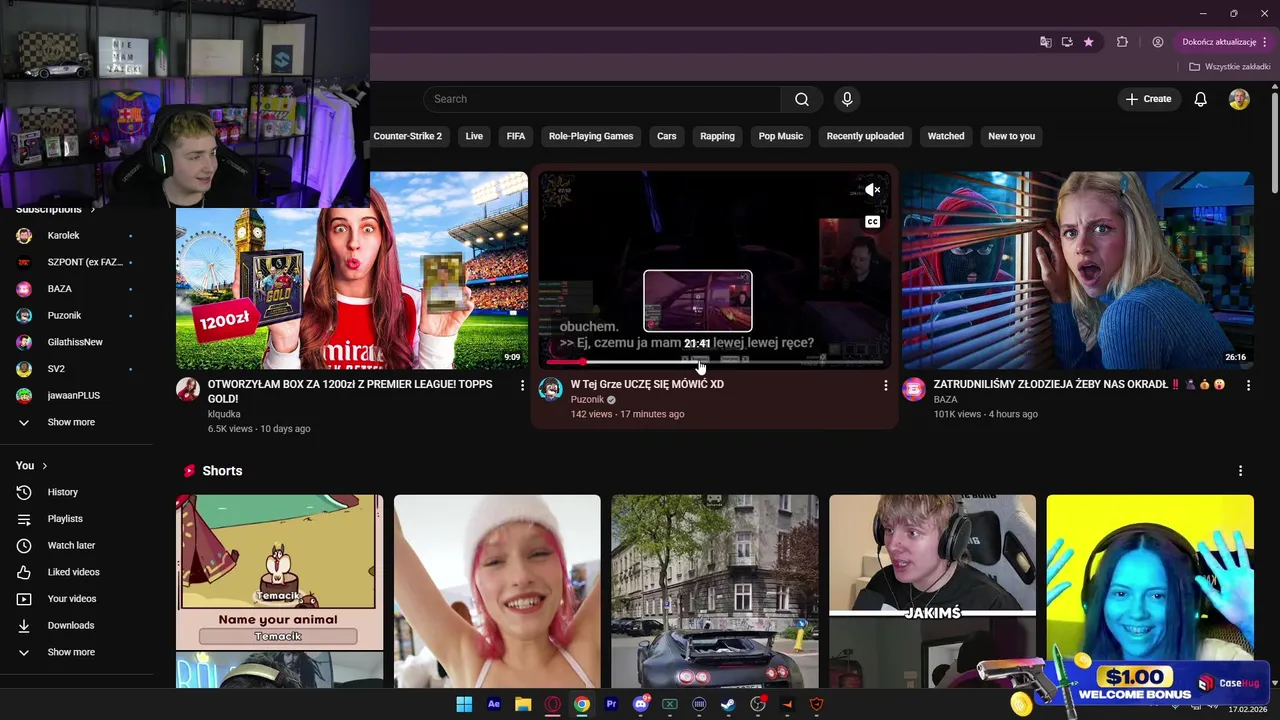Screen dimensions: 1280x720
Task: Open klqudka channel avatar
Action: [x=188, y=389]
